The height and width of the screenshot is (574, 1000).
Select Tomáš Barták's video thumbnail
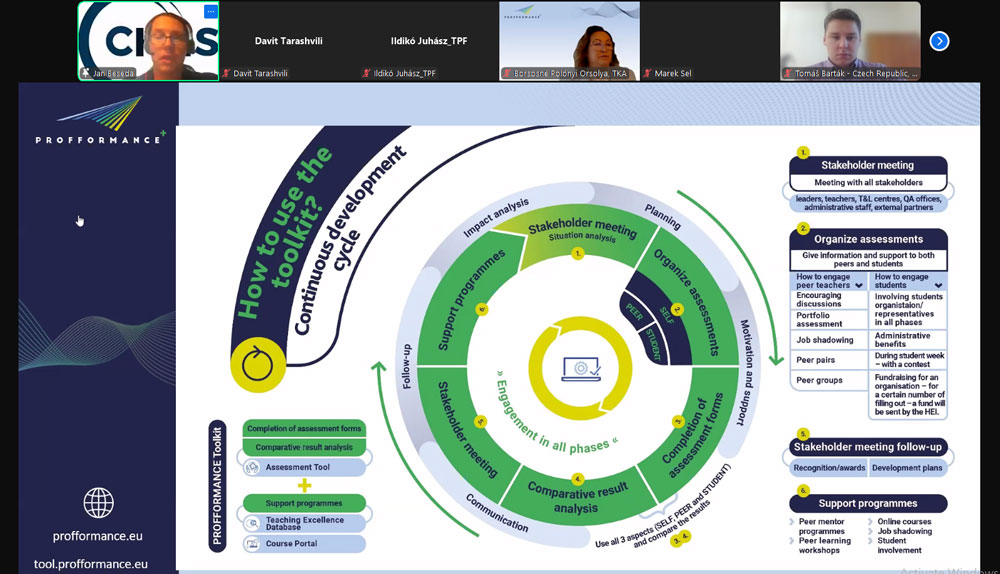tap(850, 40)
